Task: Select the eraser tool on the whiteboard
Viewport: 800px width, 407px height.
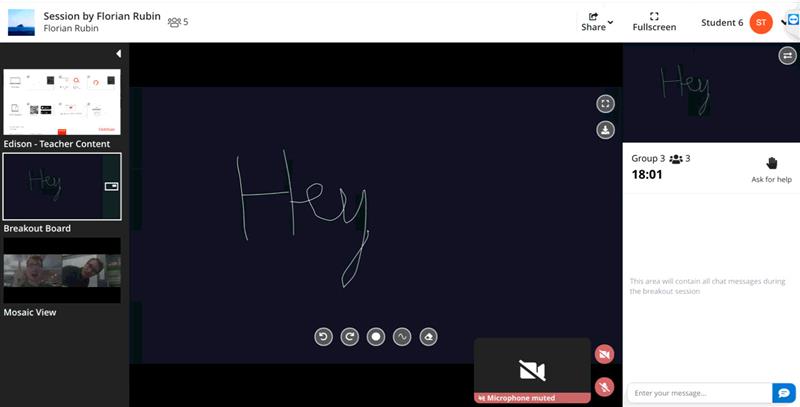Action: point(428,337)
